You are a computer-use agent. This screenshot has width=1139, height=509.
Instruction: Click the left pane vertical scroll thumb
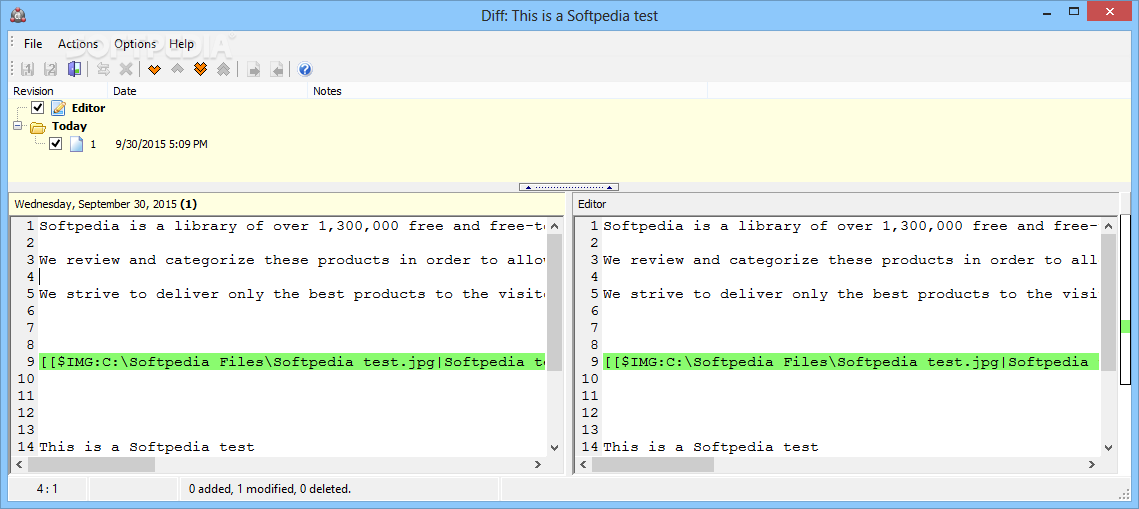point(555,302)
